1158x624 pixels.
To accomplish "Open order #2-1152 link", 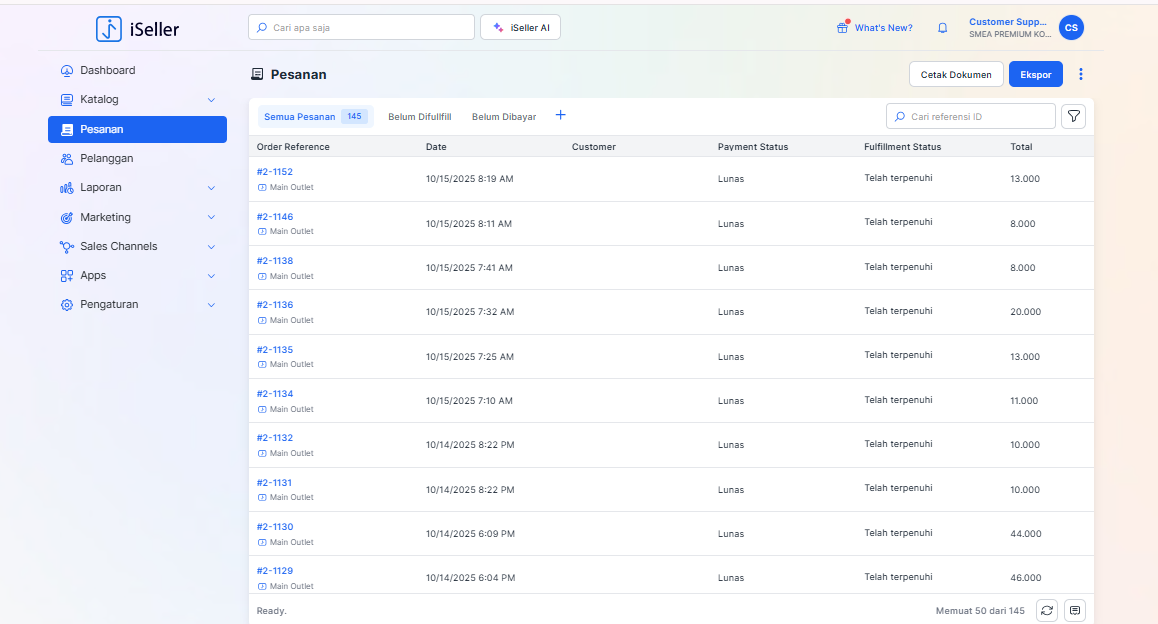I will coord(275,172).
